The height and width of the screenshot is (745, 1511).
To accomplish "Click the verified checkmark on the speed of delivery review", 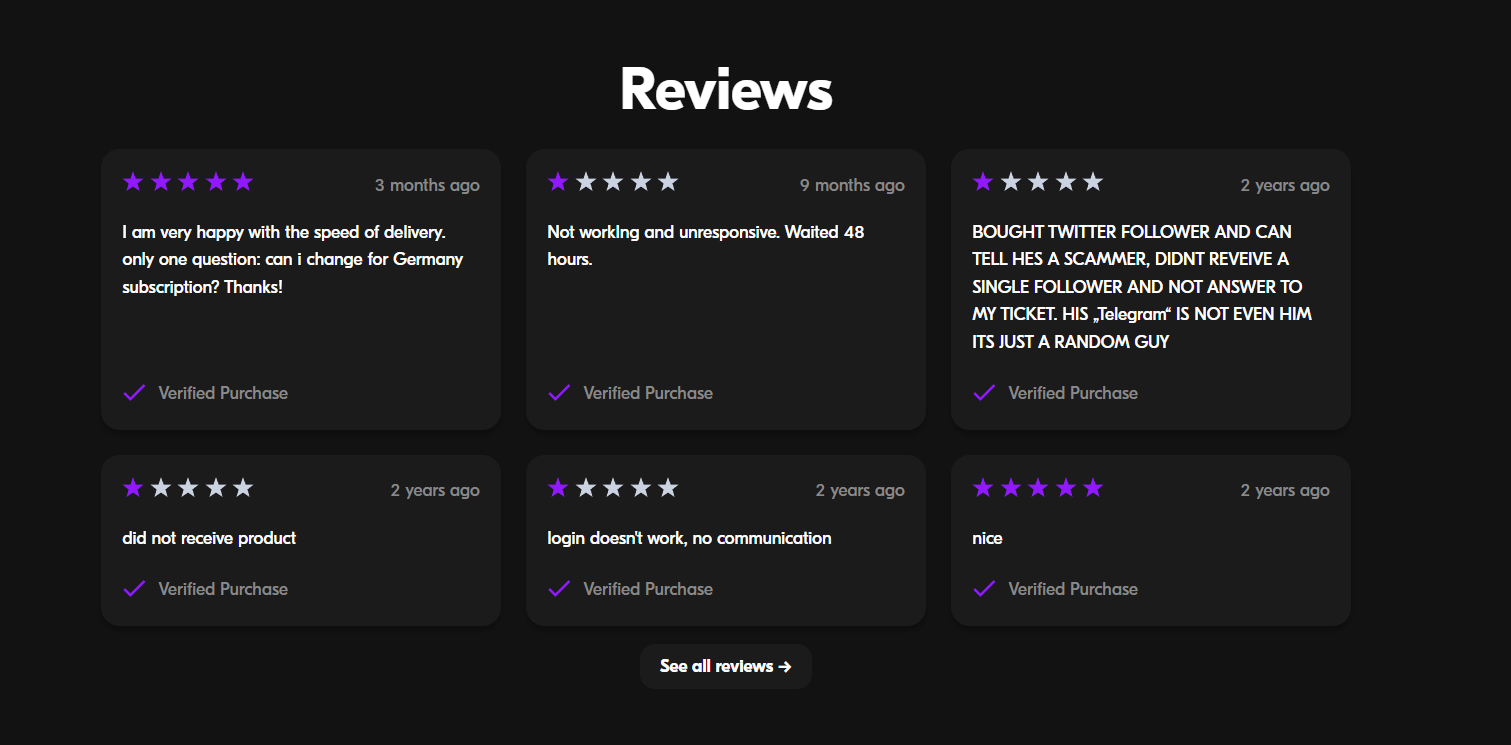I will point(135,393).
